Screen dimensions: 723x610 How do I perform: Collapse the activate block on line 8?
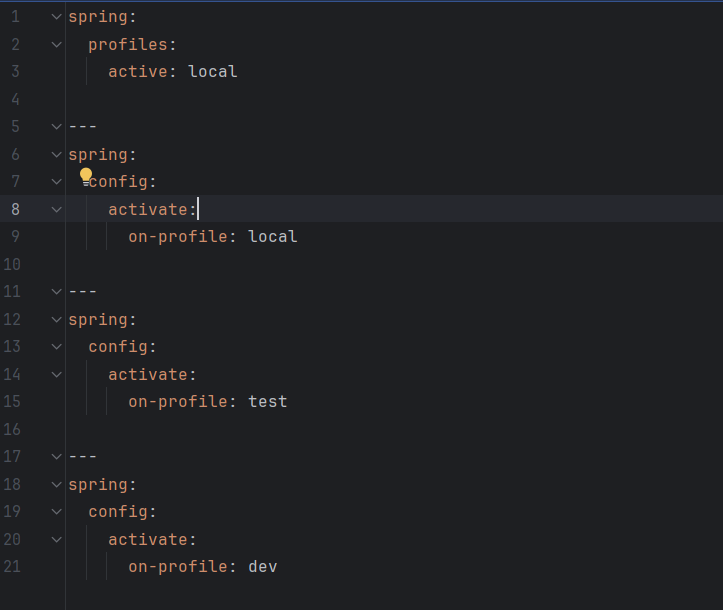click(x=56, y=210)
